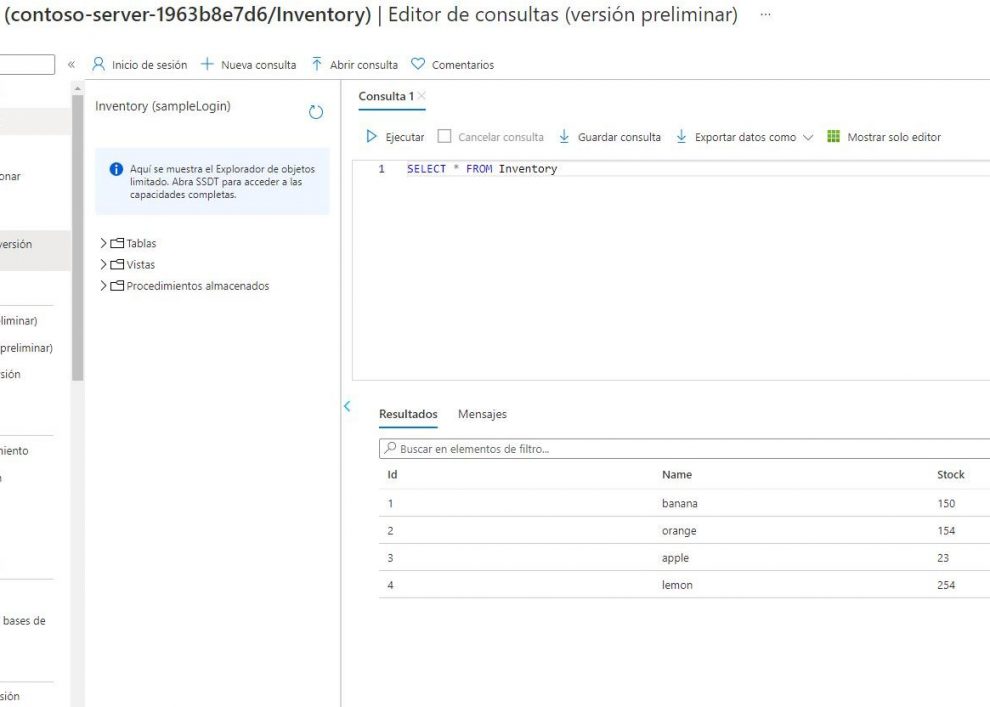Click the plus icon for Nueva consulta
990x707 pixels.
pos(208,65)
